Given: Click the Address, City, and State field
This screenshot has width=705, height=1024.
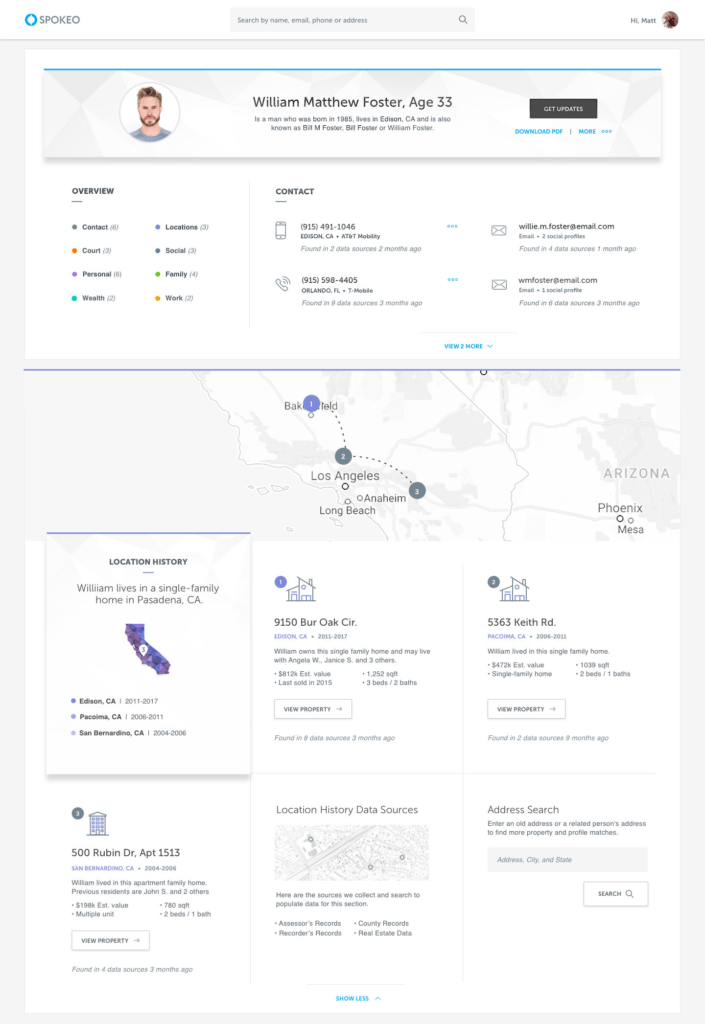Looking at the screenshot, I should coord(567,859).
